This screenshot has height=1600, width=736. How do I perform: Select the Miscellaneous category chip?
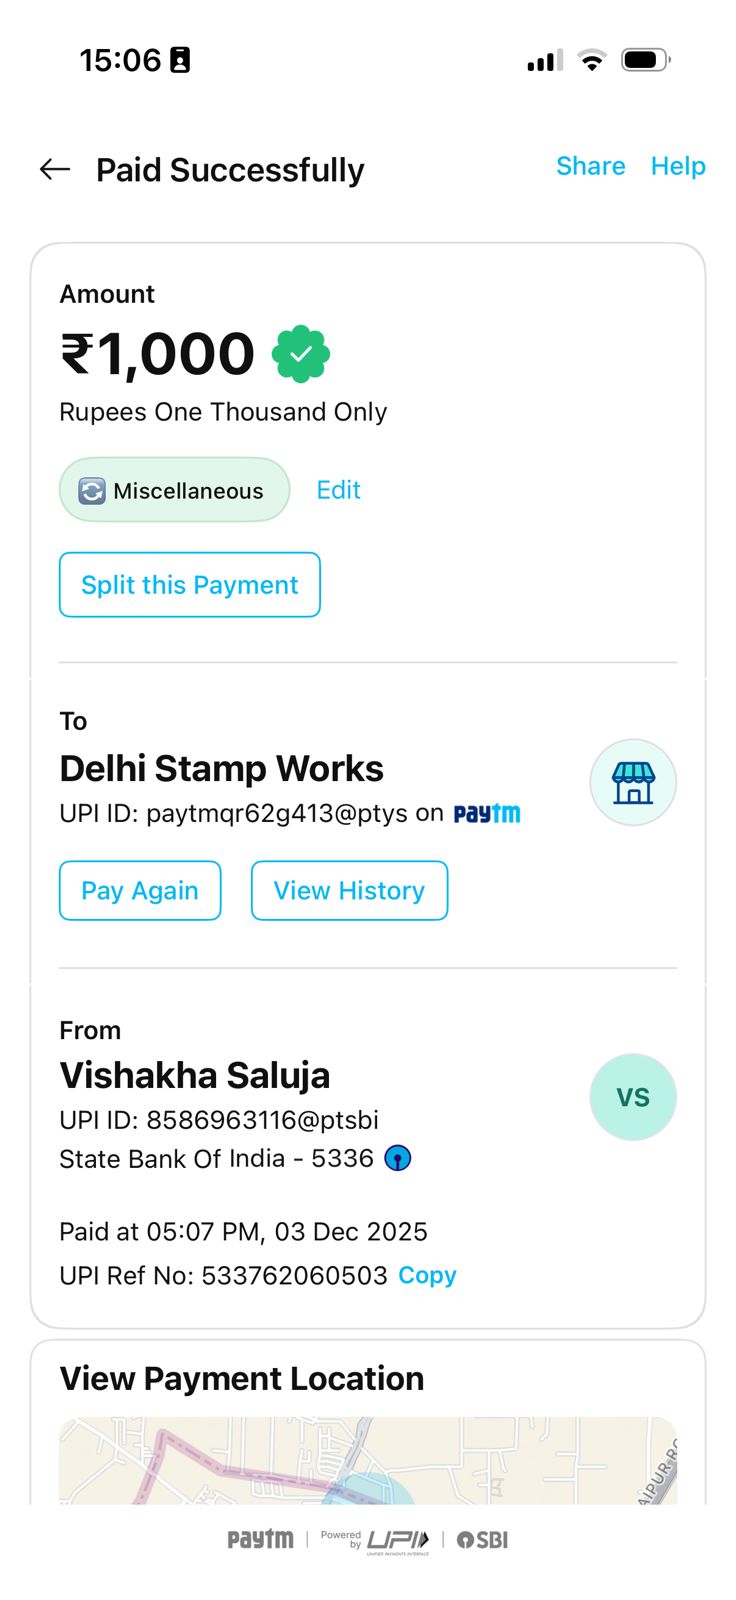coord(175,490)
